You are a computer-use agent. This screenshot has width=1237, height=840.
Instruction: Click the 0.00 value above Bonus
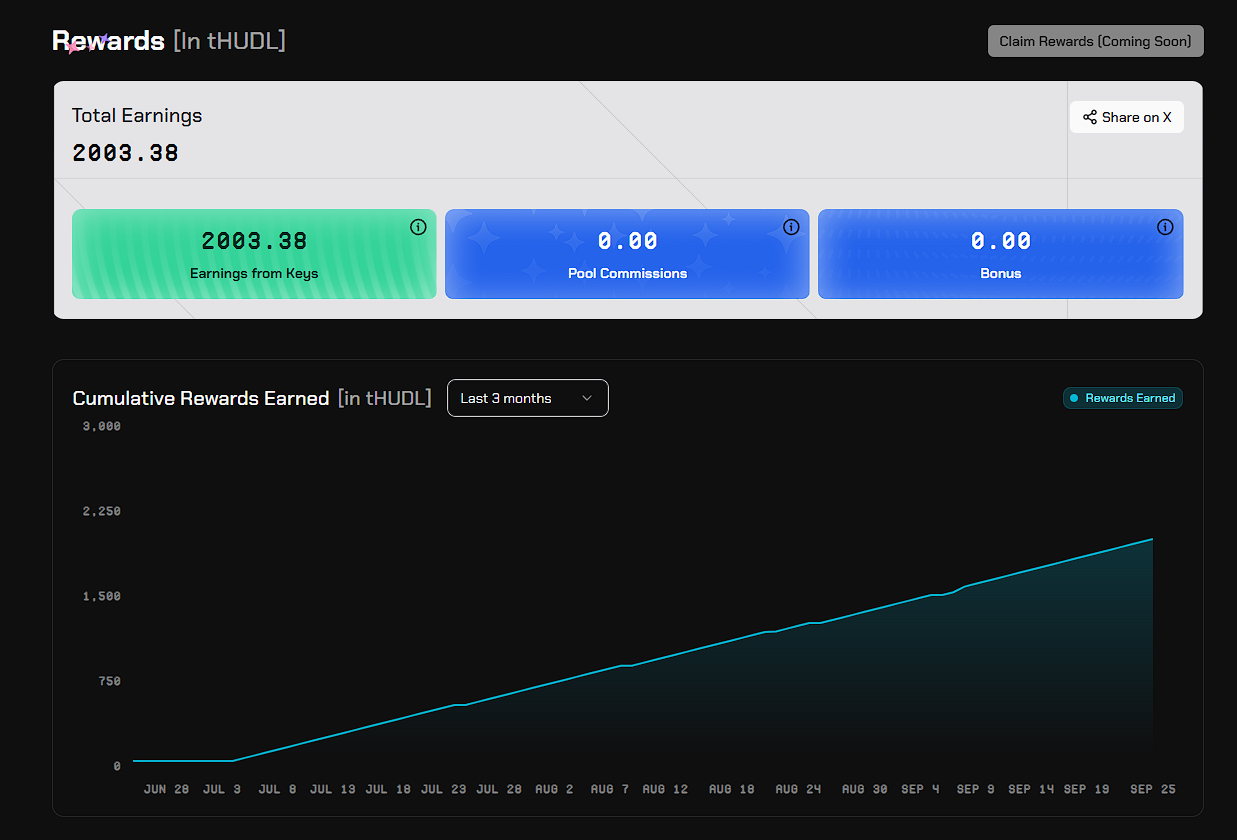tap(1001, 241)
